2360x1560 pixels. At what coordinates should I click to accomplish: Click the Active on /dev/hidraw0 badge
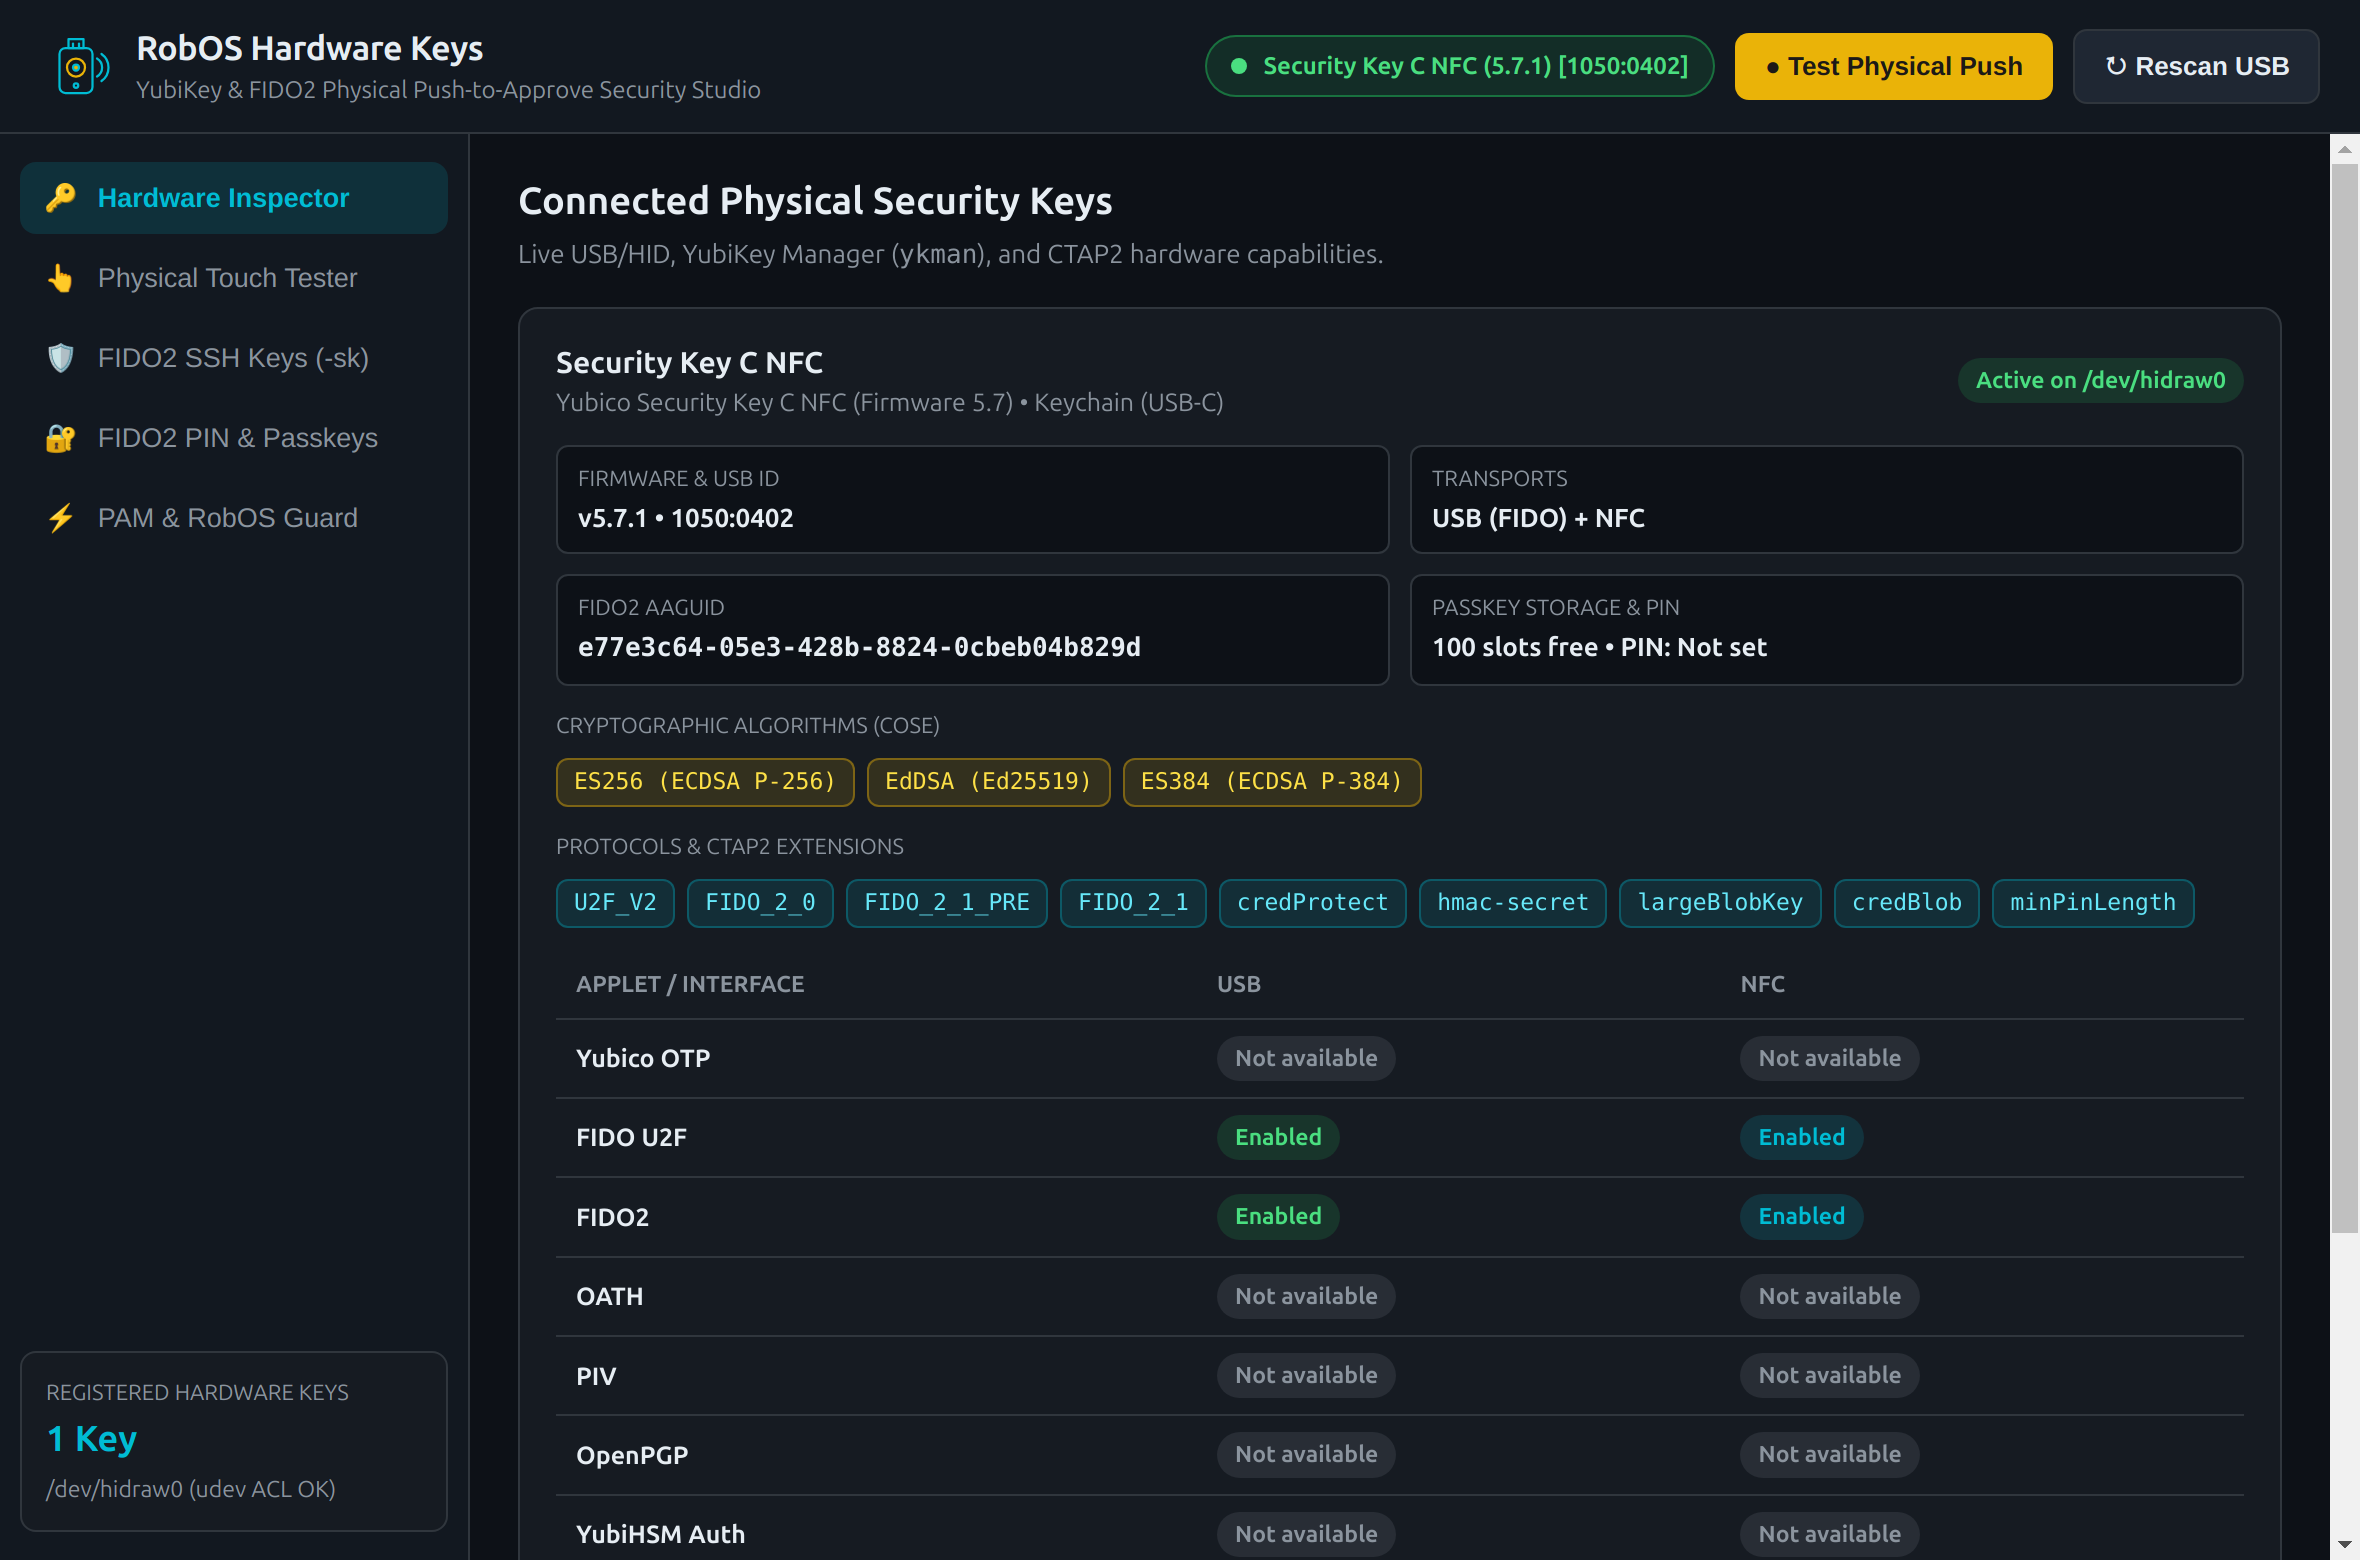[2100, 380]
